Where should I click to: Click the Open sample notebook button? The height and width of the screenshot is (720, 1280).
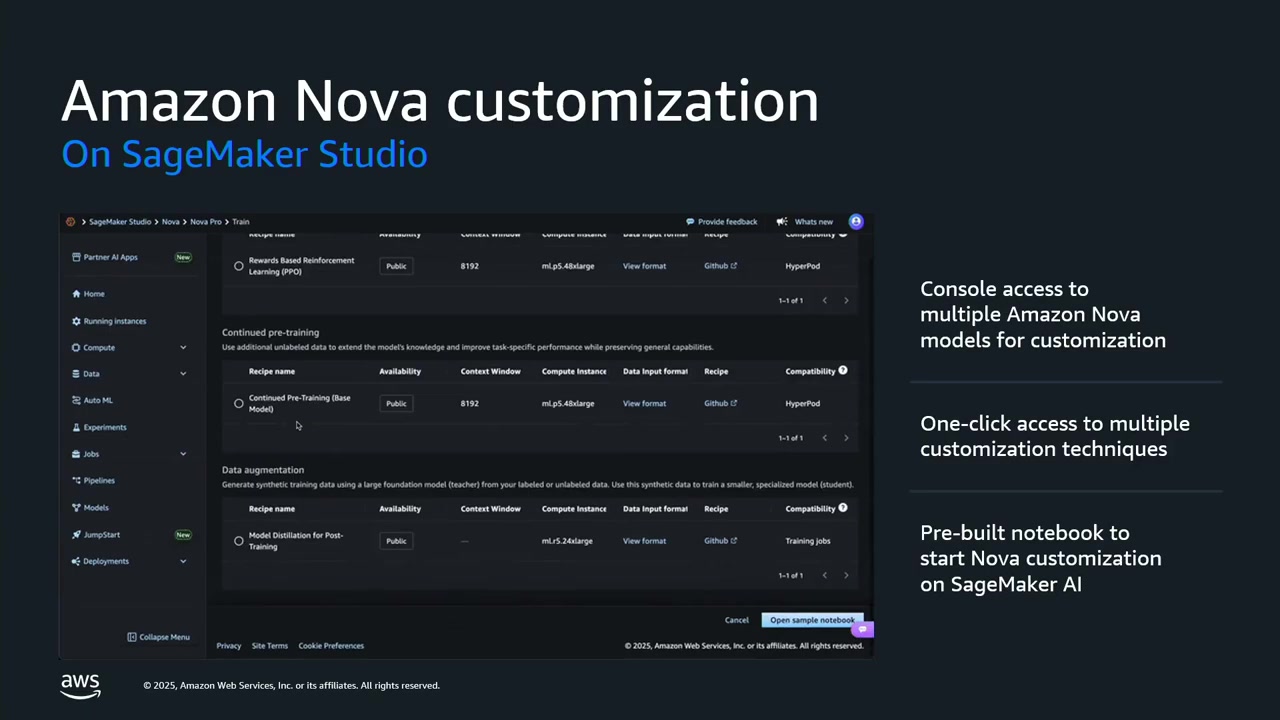point(812,620)
